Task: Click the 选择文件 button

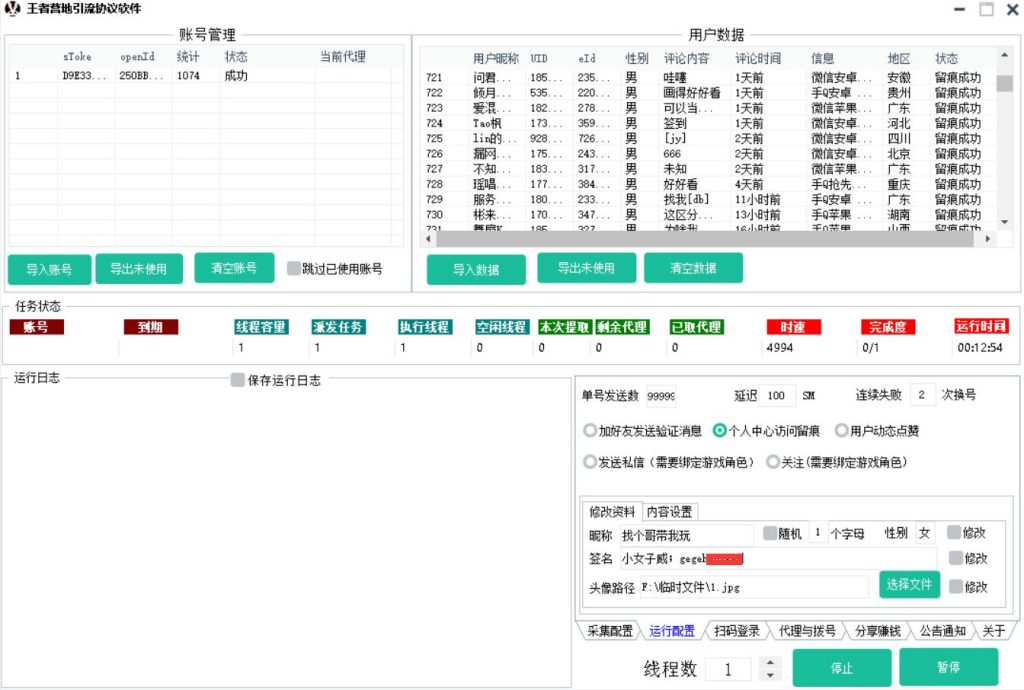Action: click(x=909, y=584)
